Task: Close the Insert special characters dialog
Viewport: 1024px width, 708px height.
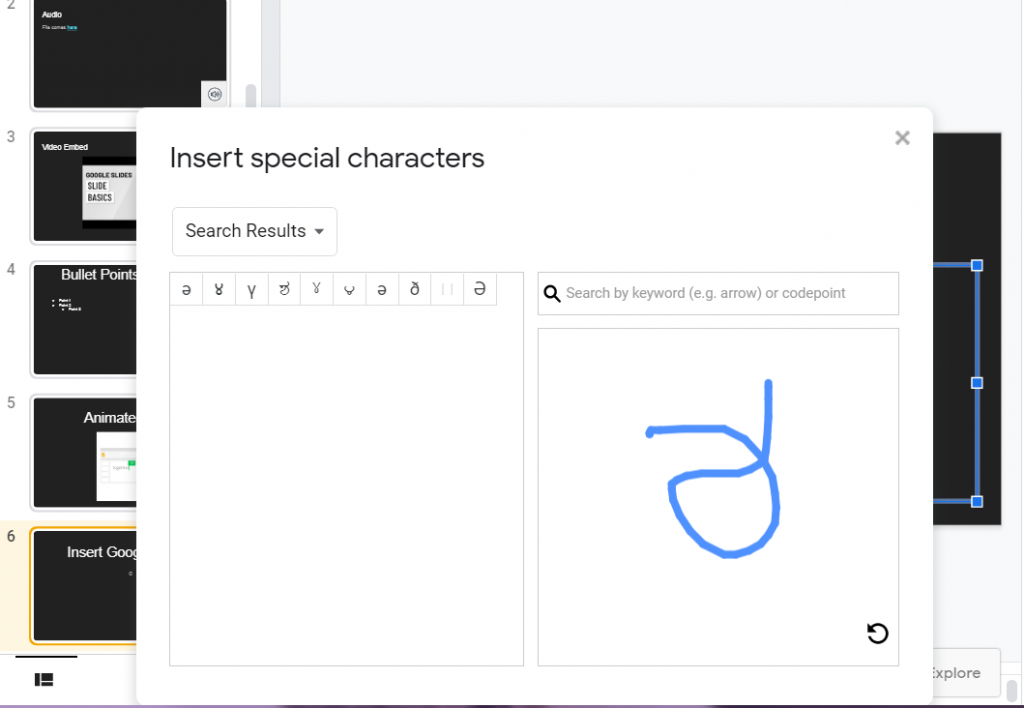Action: pyautogui.click(x=902, y=138)
